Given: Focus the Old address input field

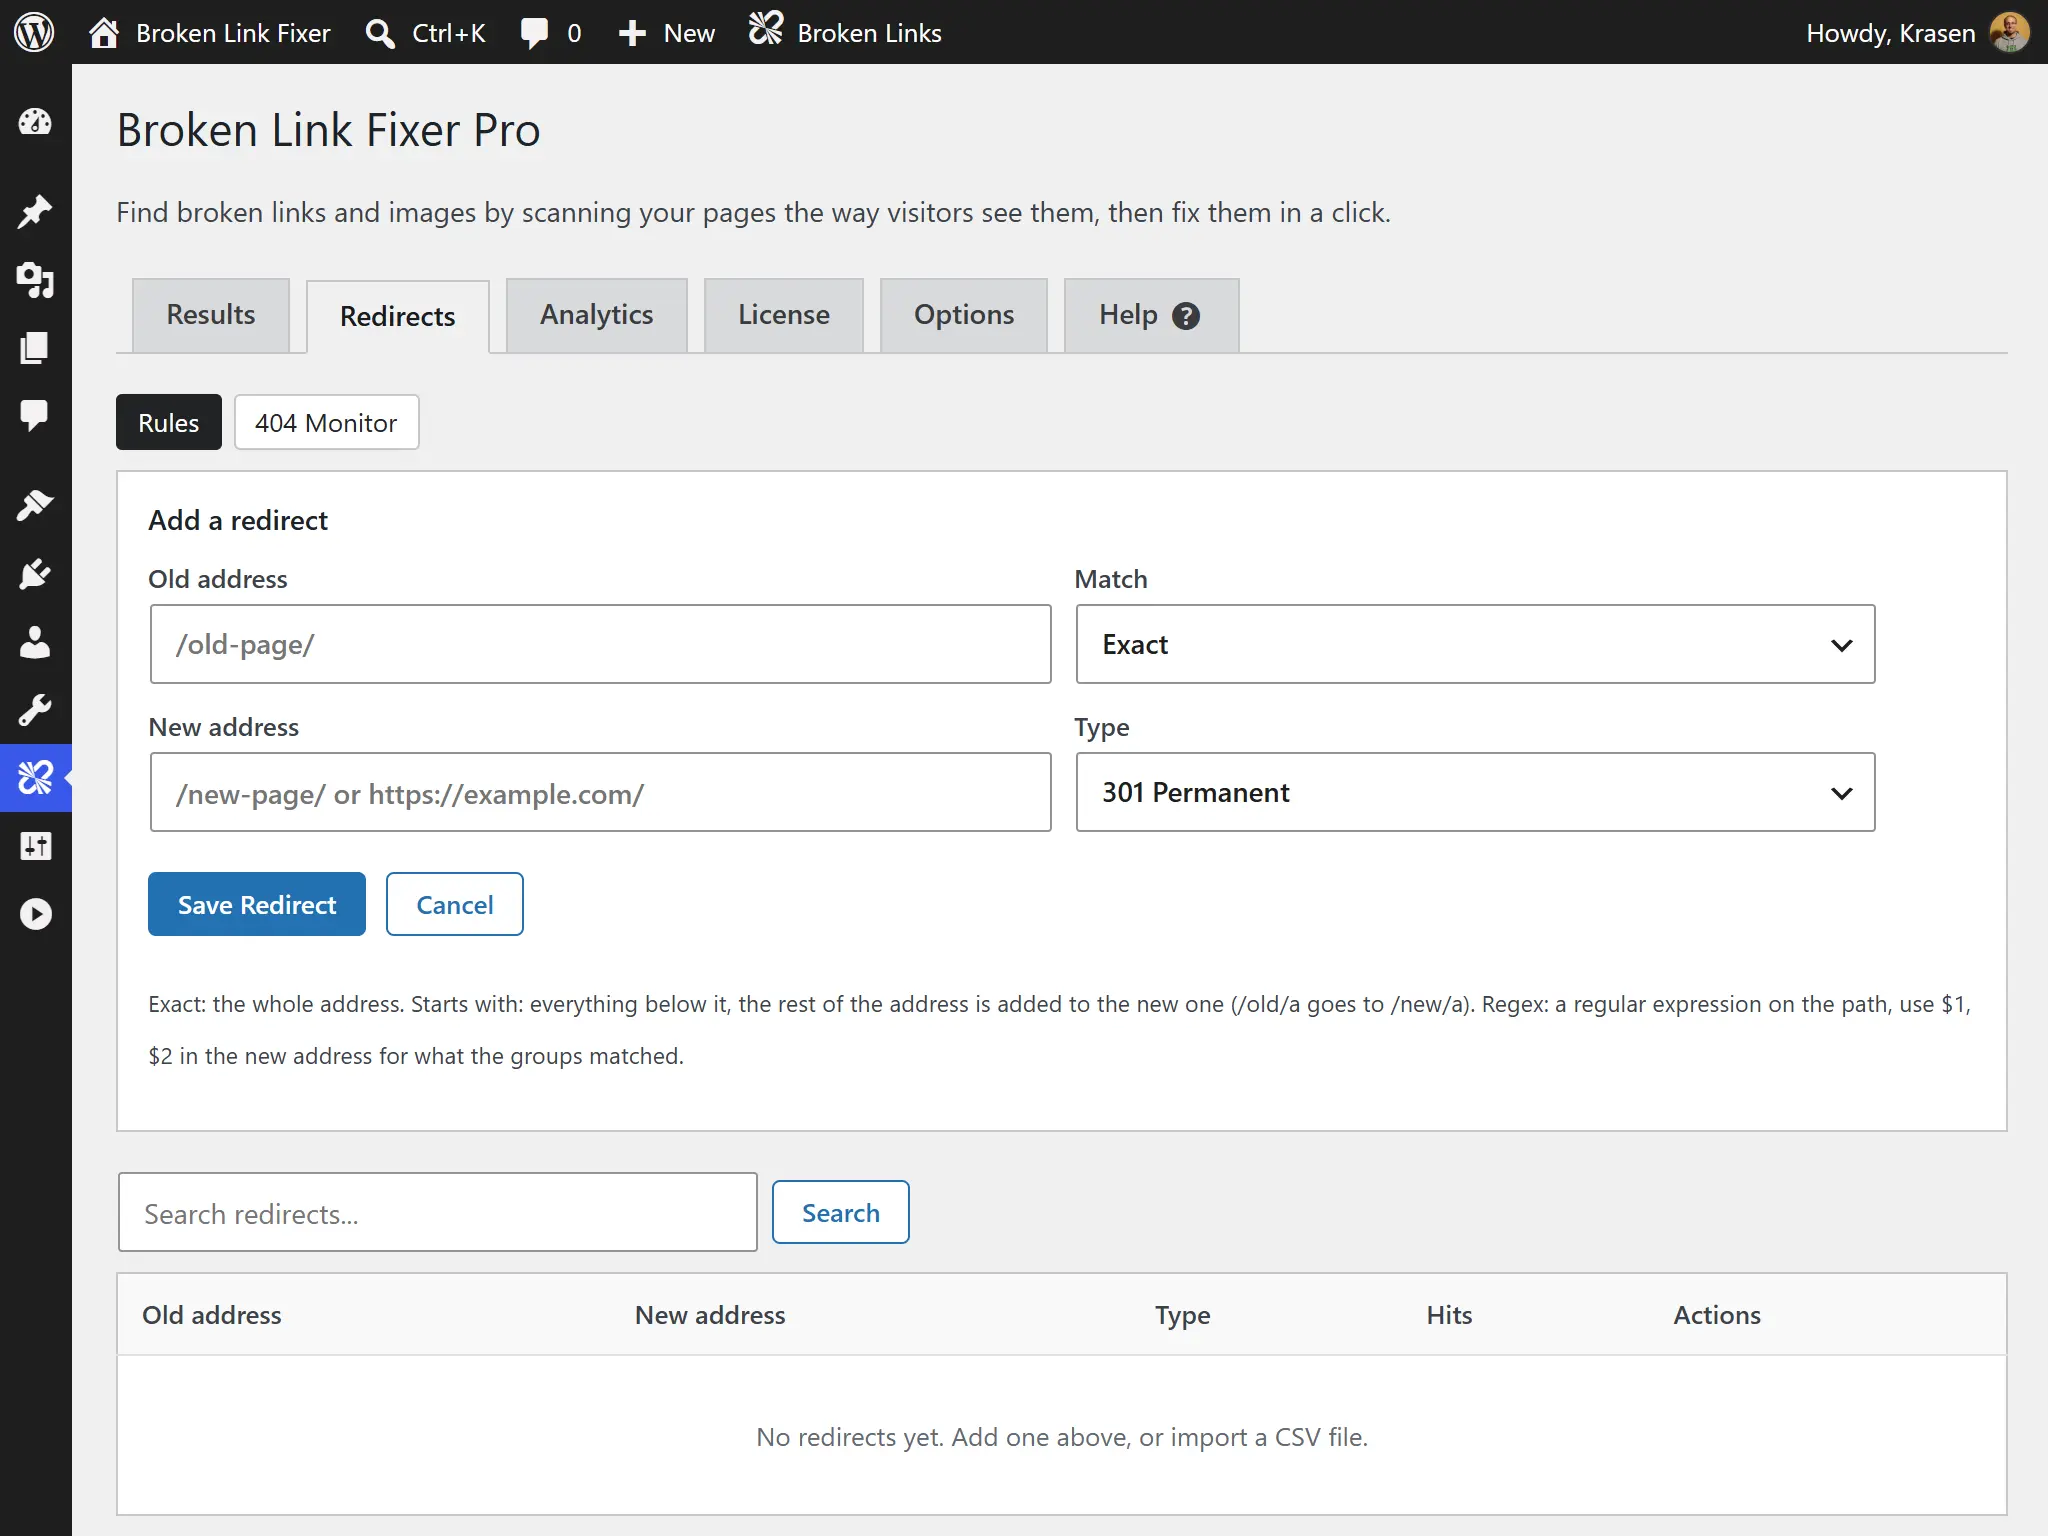Looking at the screenshot, I should tap(601, 644).
